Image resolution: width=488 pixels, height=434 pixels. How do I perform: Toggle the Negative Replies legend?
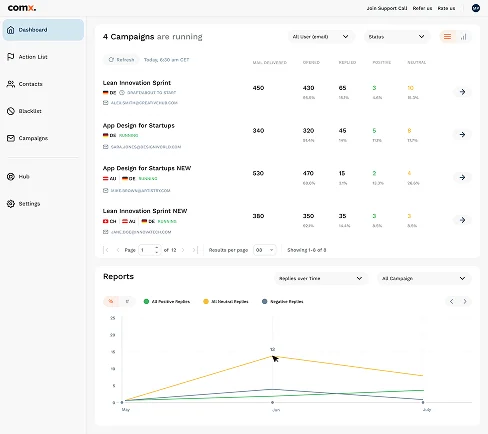pyautogui.click(x=283, y=301)
